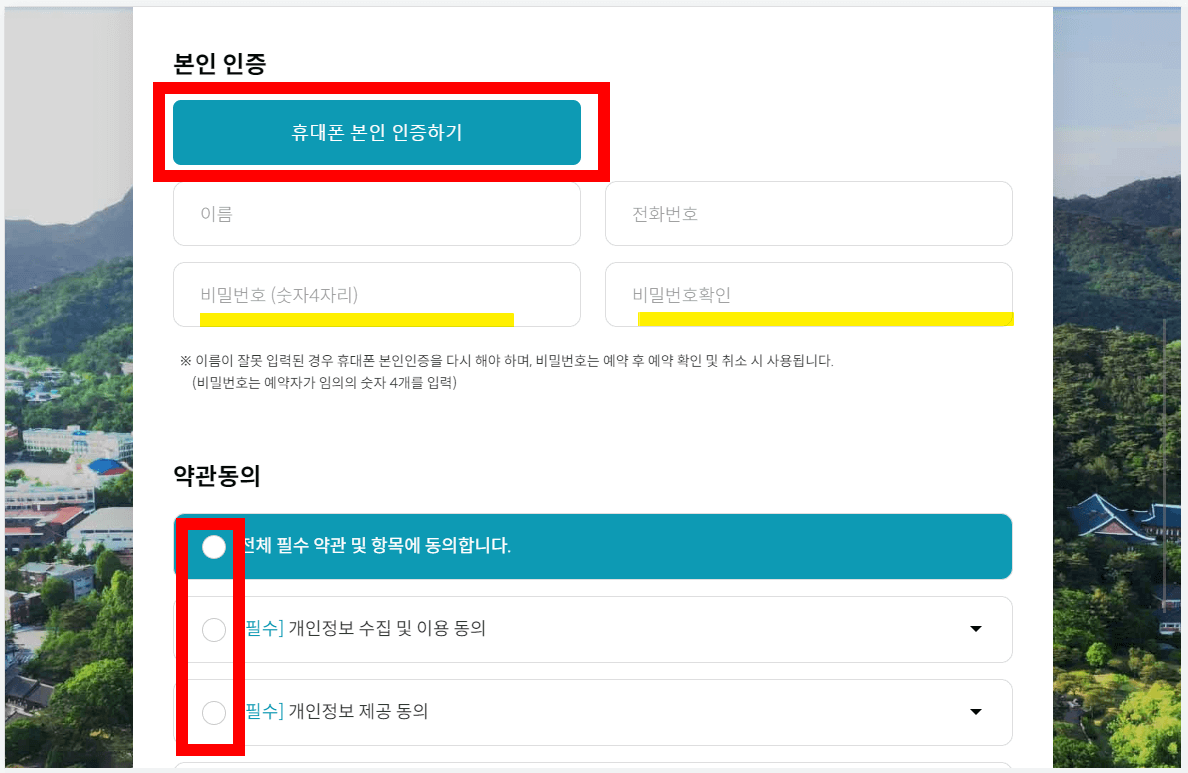
Task: Click the 이름 name input field
Action: click(377, 213)
